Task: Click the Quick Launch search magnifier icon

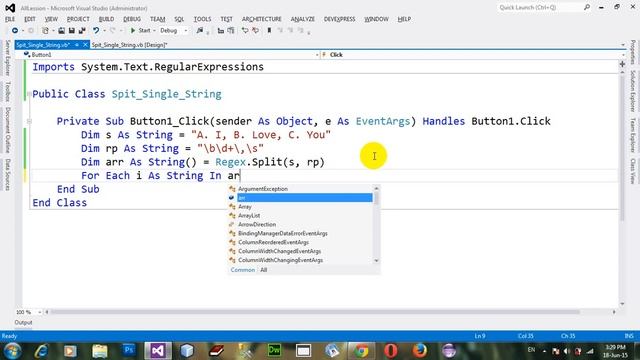Action: click(x=587, y=7)
